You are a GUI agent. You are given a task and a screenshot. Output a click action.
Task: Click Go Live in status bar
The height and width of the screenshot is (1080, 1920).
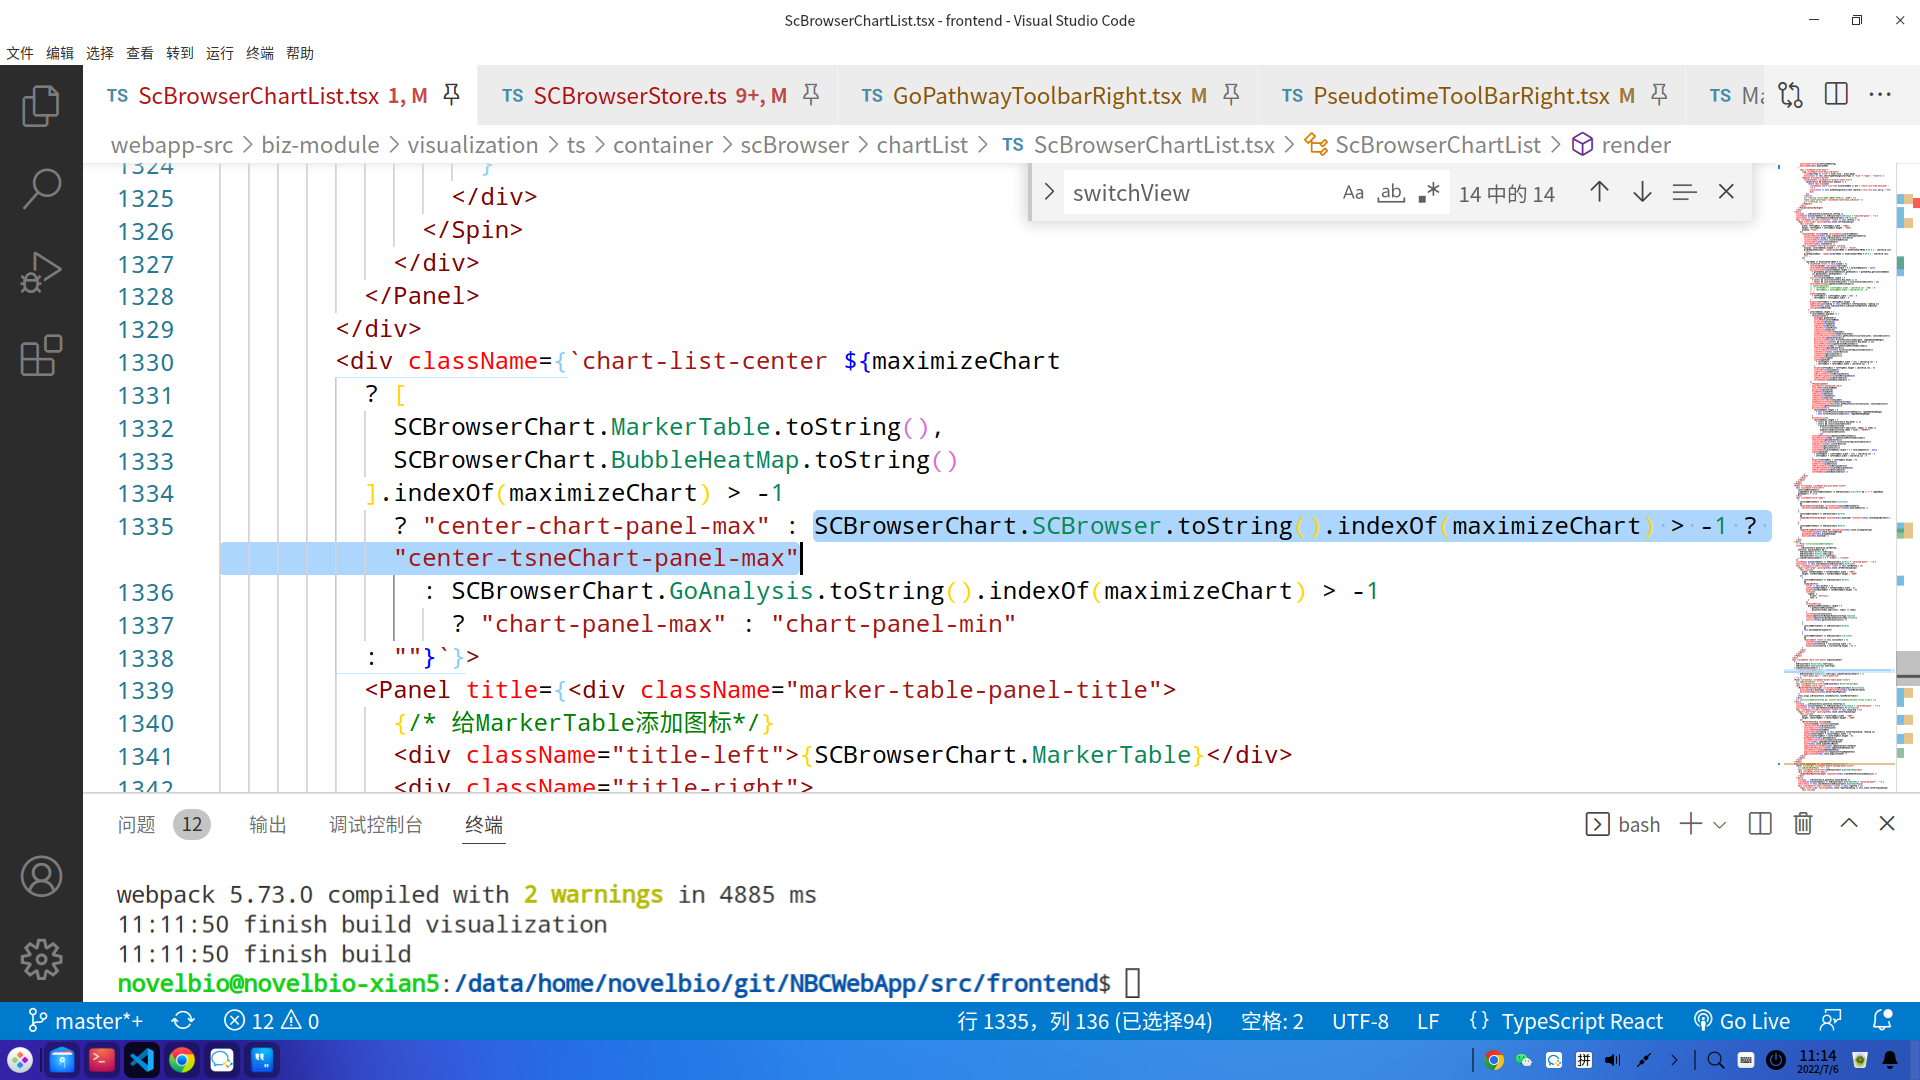click(1742, 1021)
